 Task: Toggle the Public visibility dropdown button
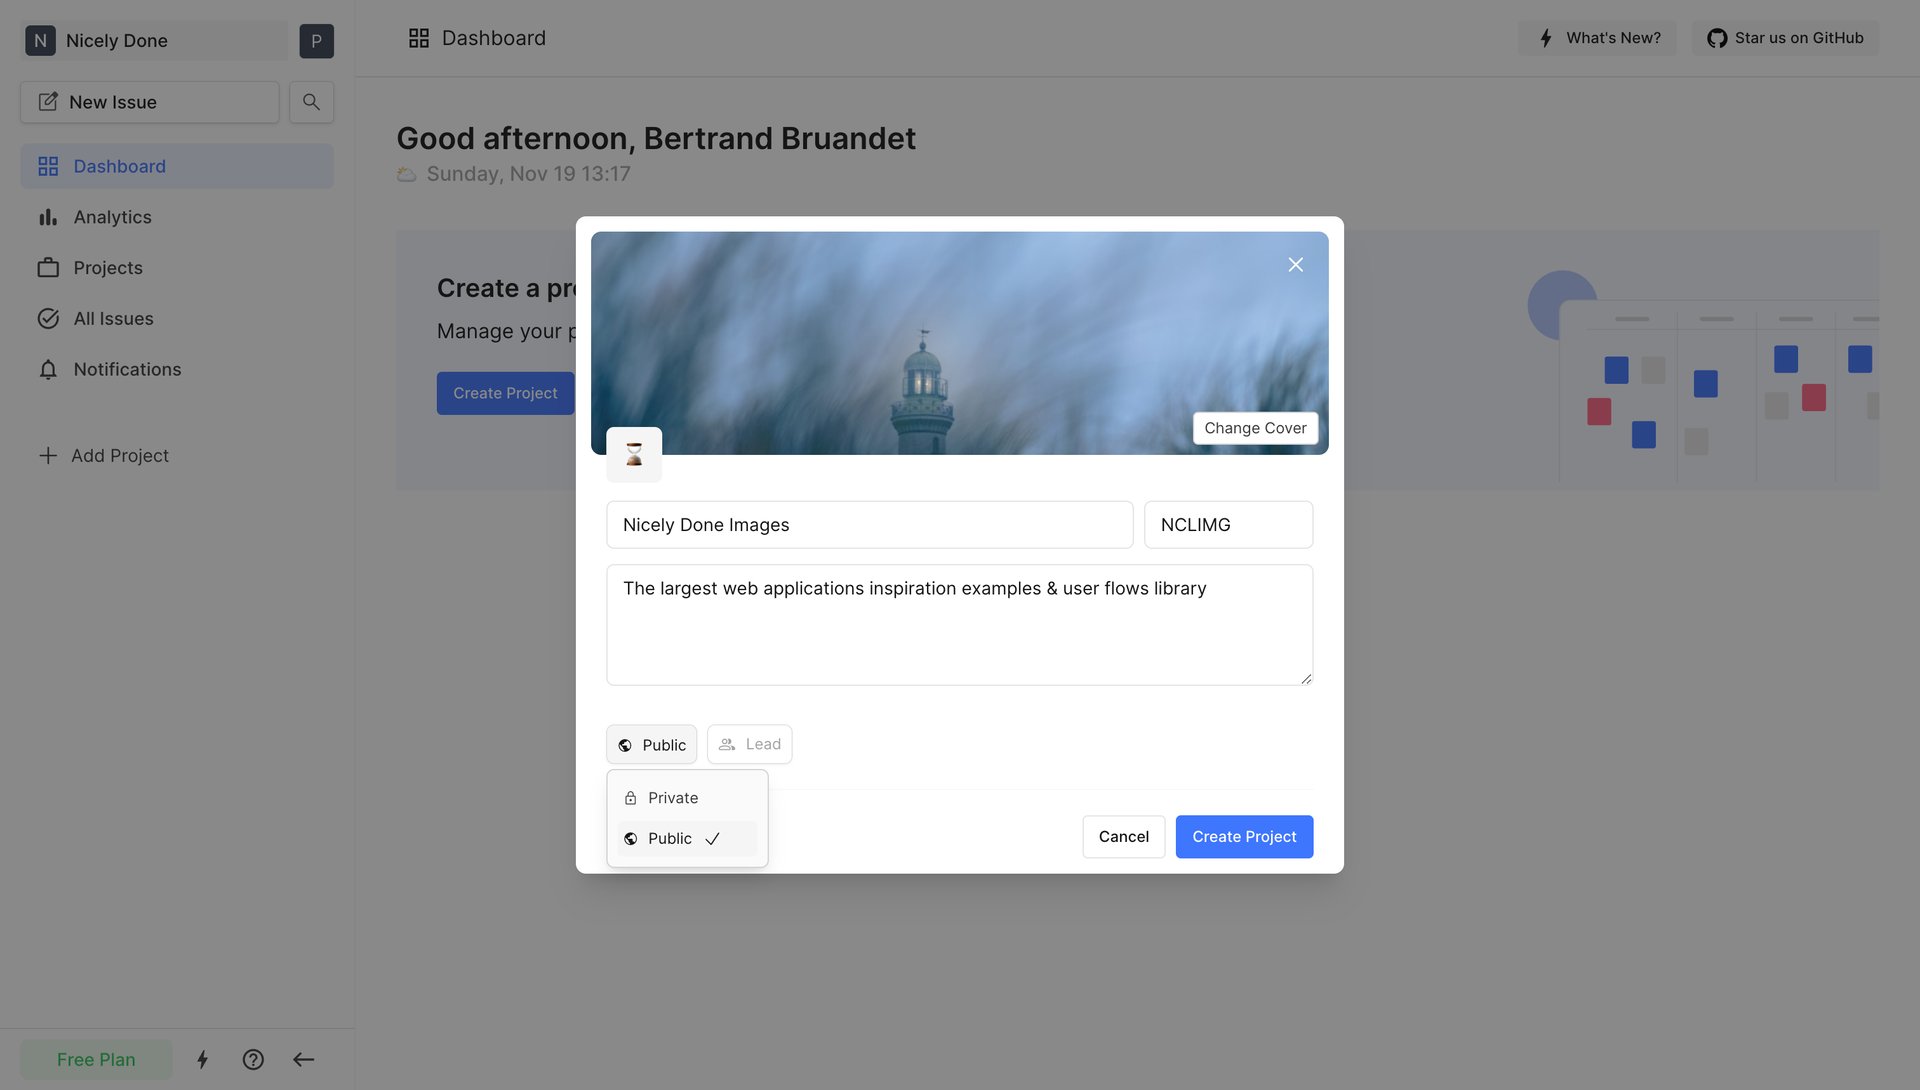point(652,745)
